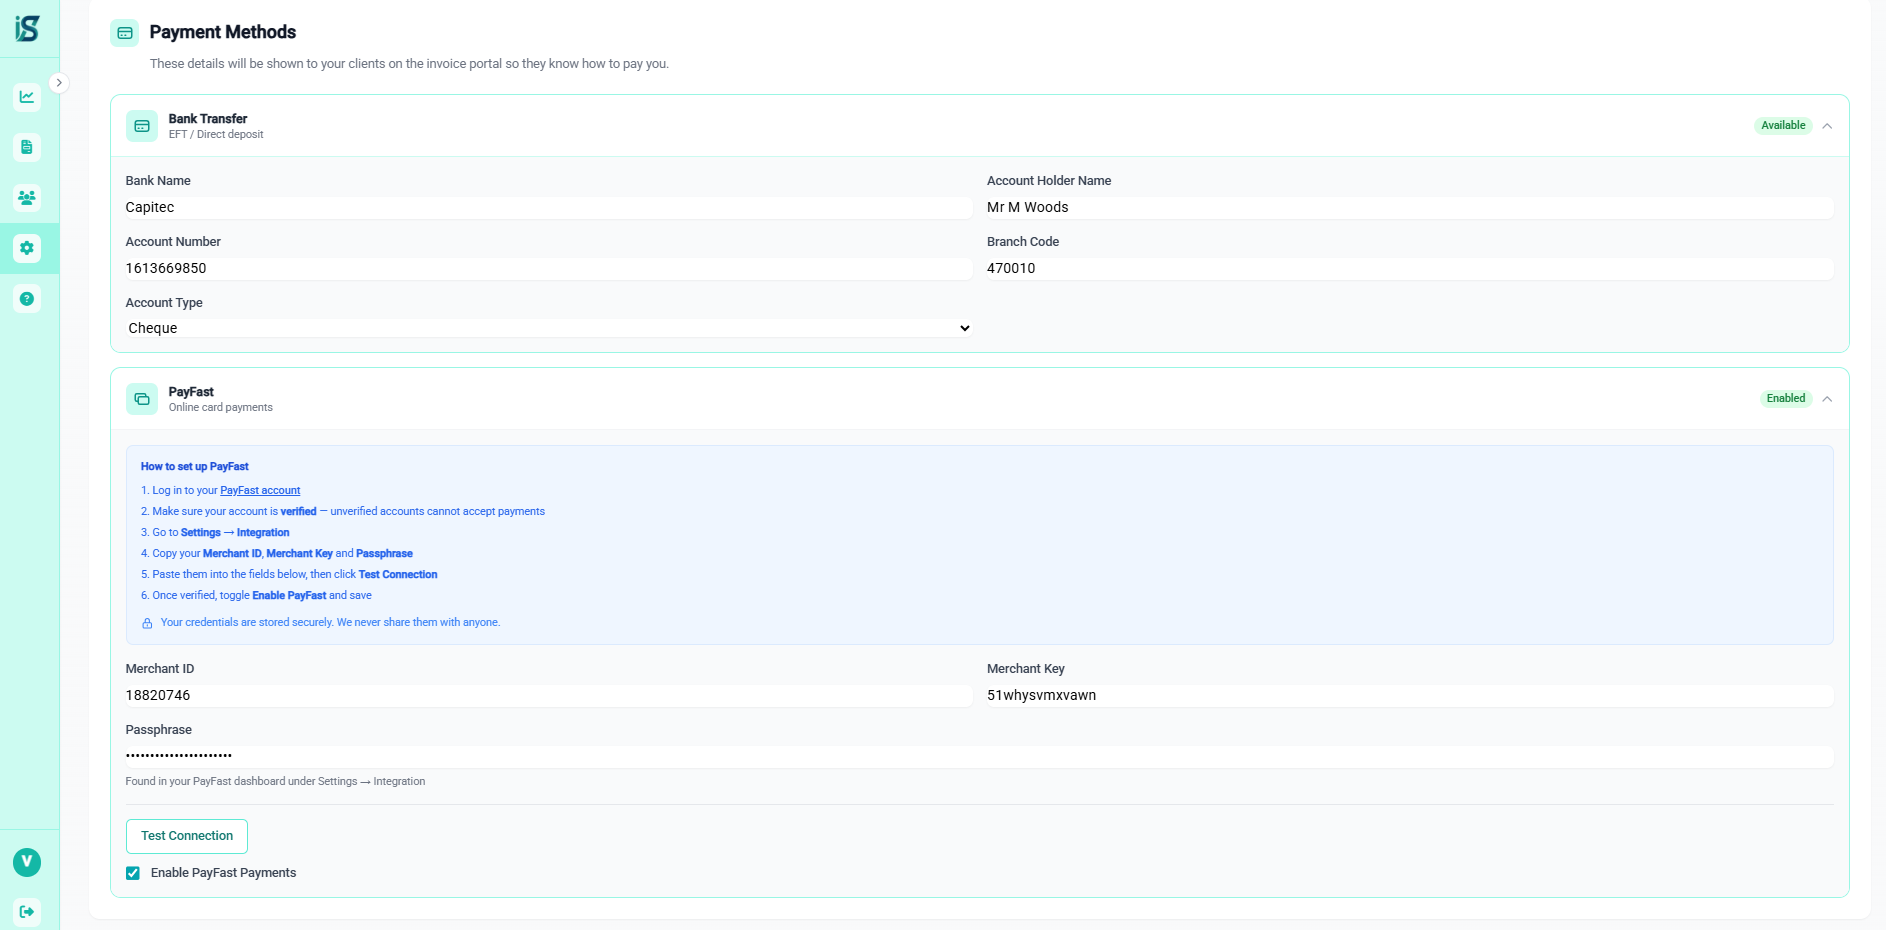Click the Bank Name field with Capitec
Viewport: 1886px width, 930px height.
[x=549, y=207]
